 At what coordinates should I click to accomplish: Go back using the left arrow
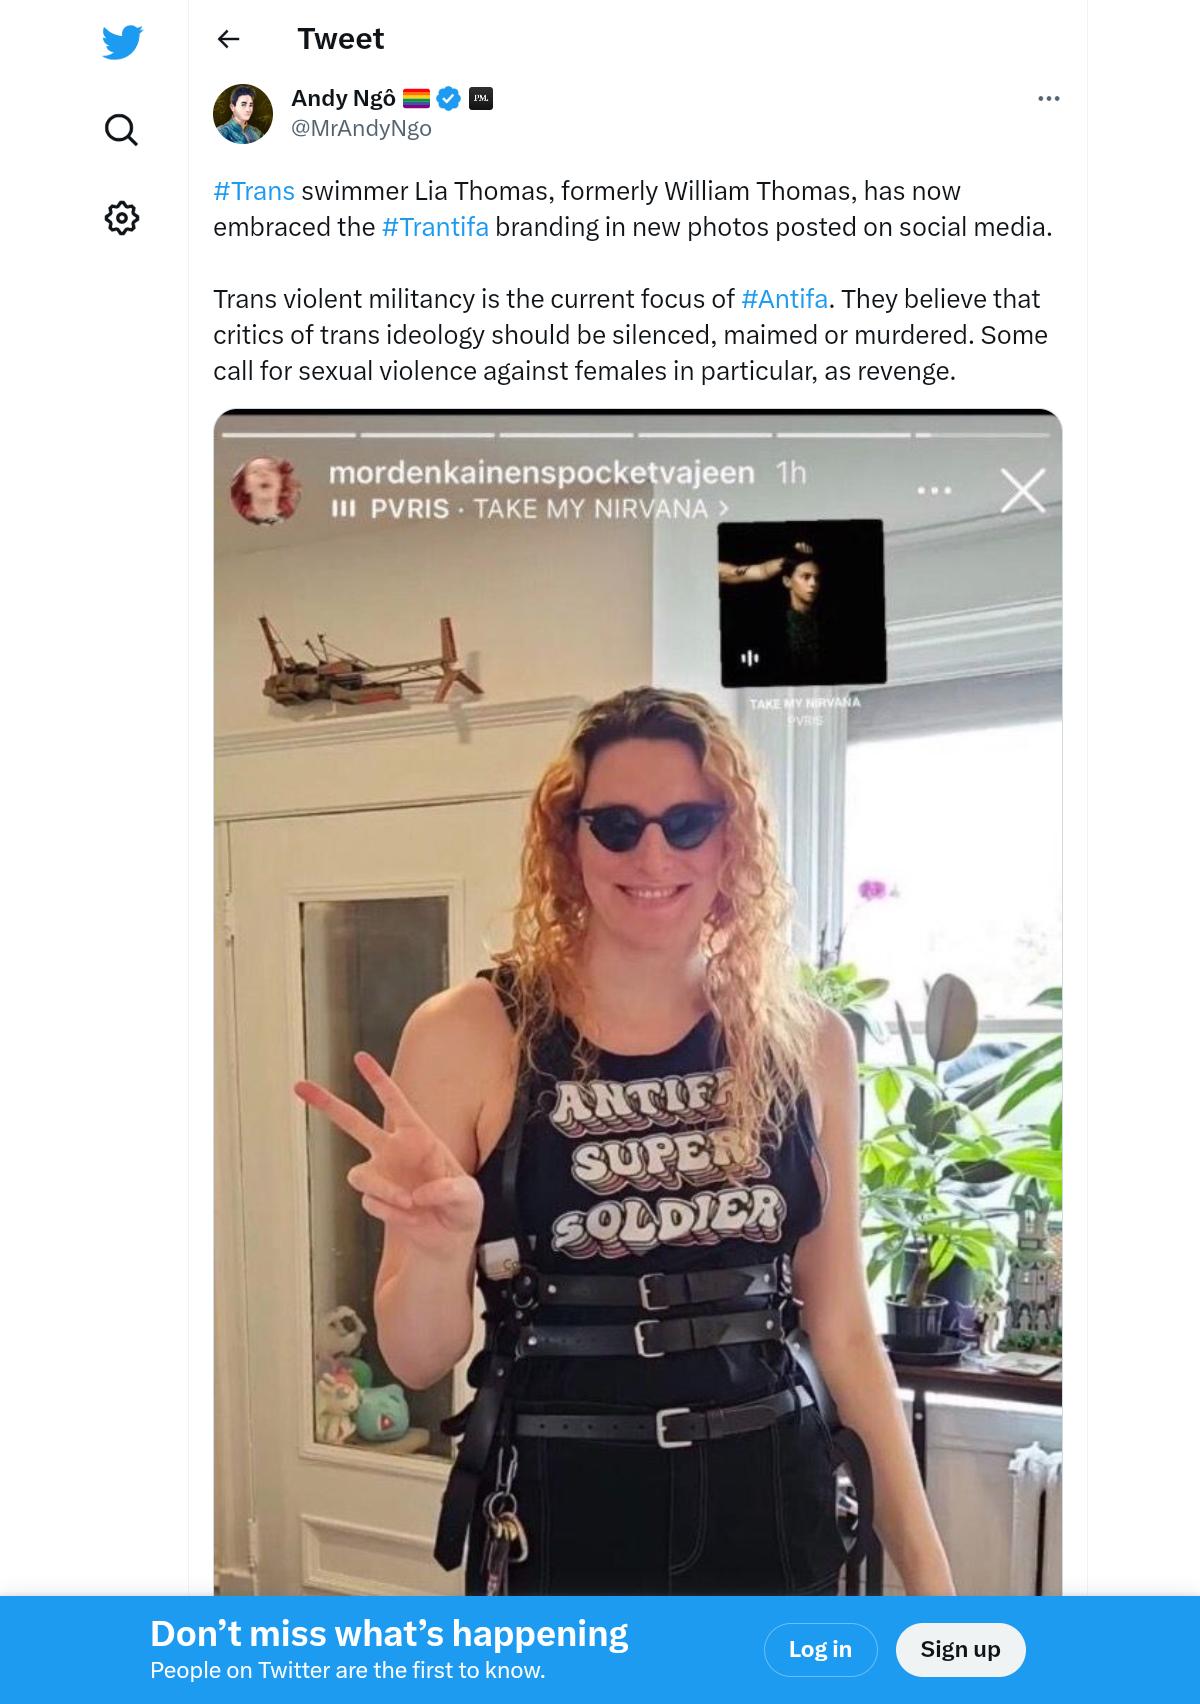click(229, 39)
